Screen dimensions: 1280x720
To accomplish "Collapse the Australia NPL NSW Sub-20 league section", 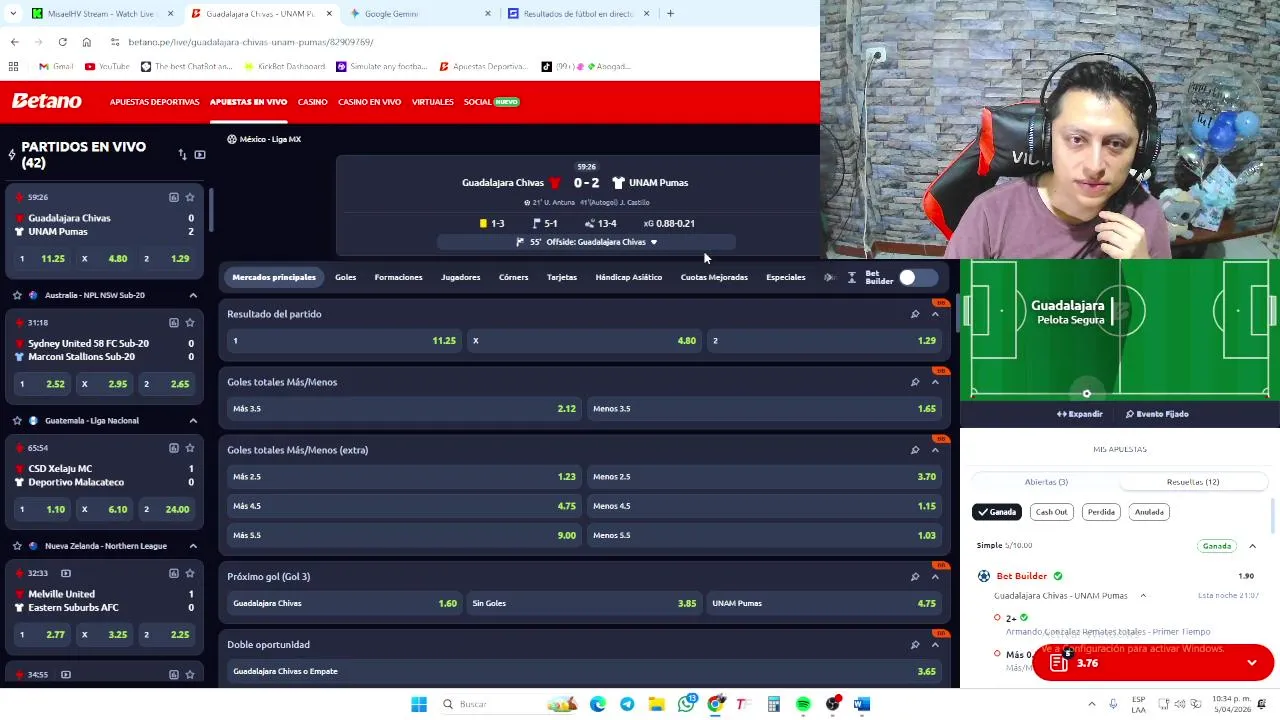I will (193, 295).
